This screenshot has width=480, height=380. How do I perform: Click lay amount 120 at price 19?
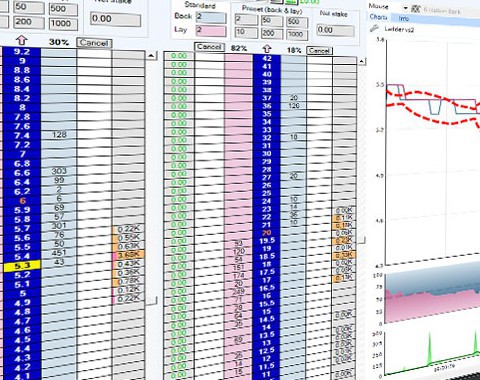(239, 251)
